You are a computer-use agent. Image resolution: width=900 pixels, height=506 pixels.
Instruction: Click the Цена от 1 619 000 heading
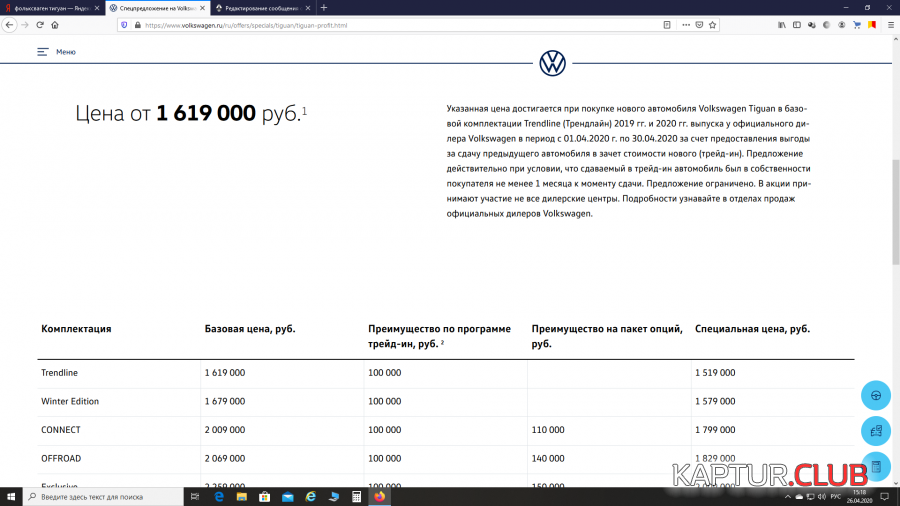pos(191,114)
